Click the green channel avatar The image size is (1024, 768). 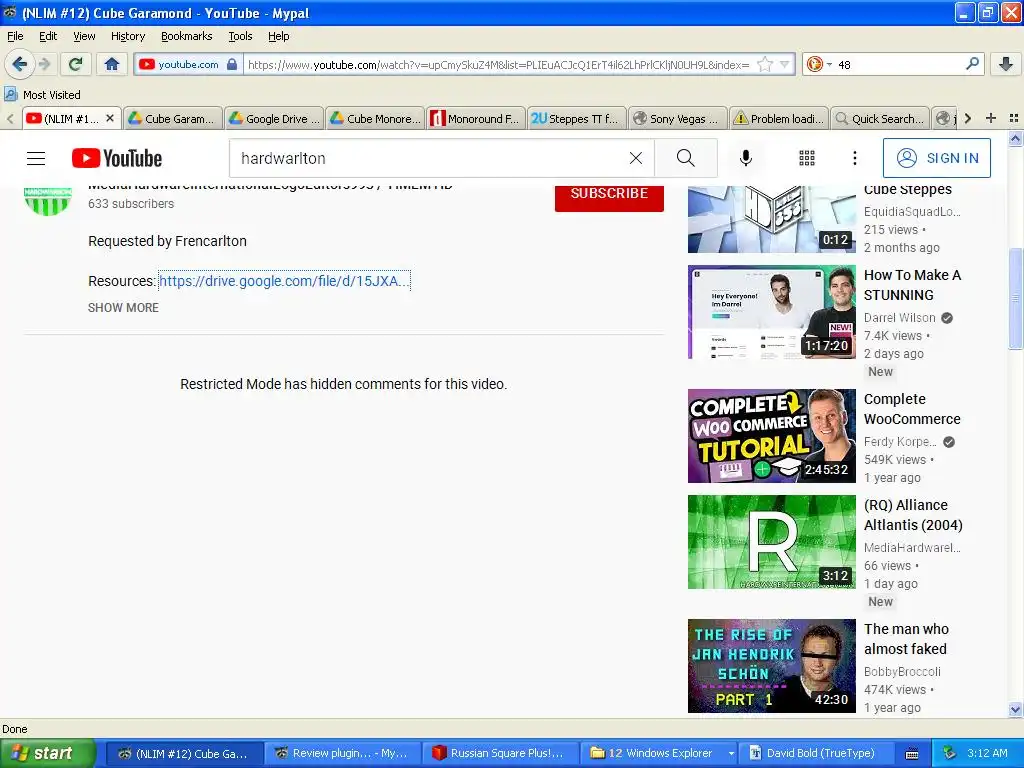(x=48, y=200)
